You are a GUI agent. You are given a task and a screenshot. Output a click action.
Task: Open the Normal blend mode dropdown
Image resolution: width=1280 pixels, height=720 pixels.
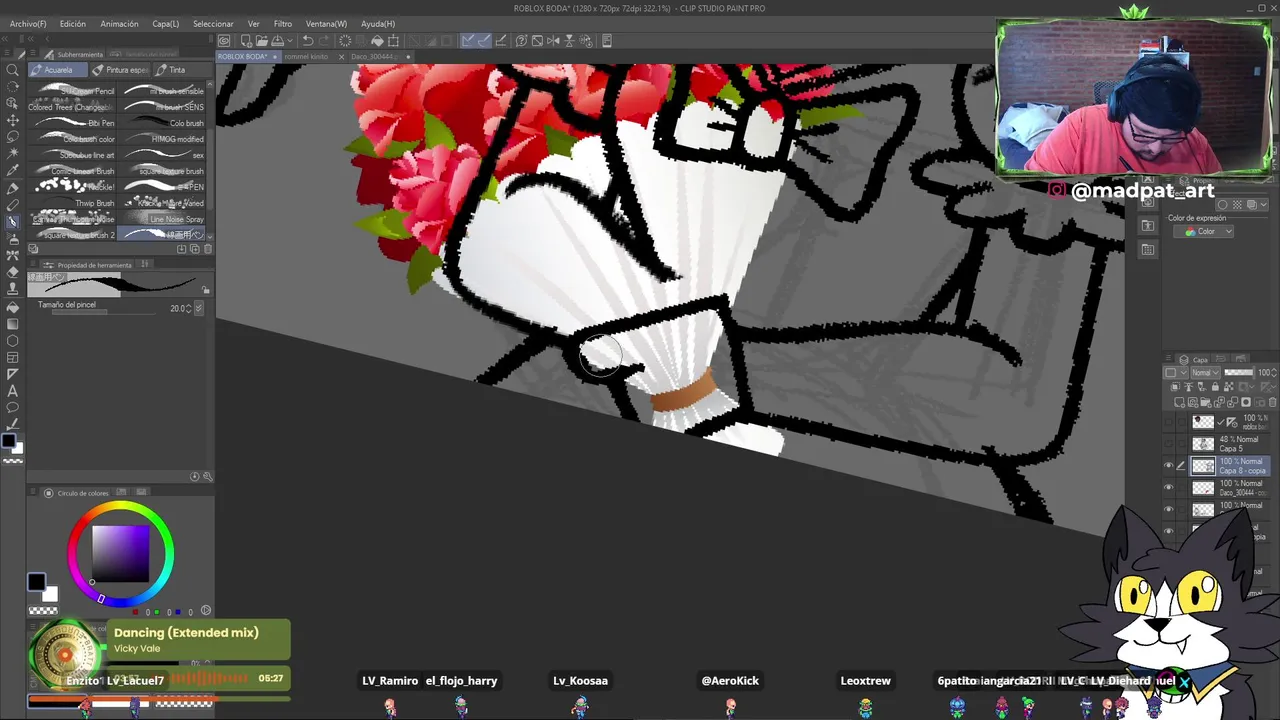tap(1205, 372)
